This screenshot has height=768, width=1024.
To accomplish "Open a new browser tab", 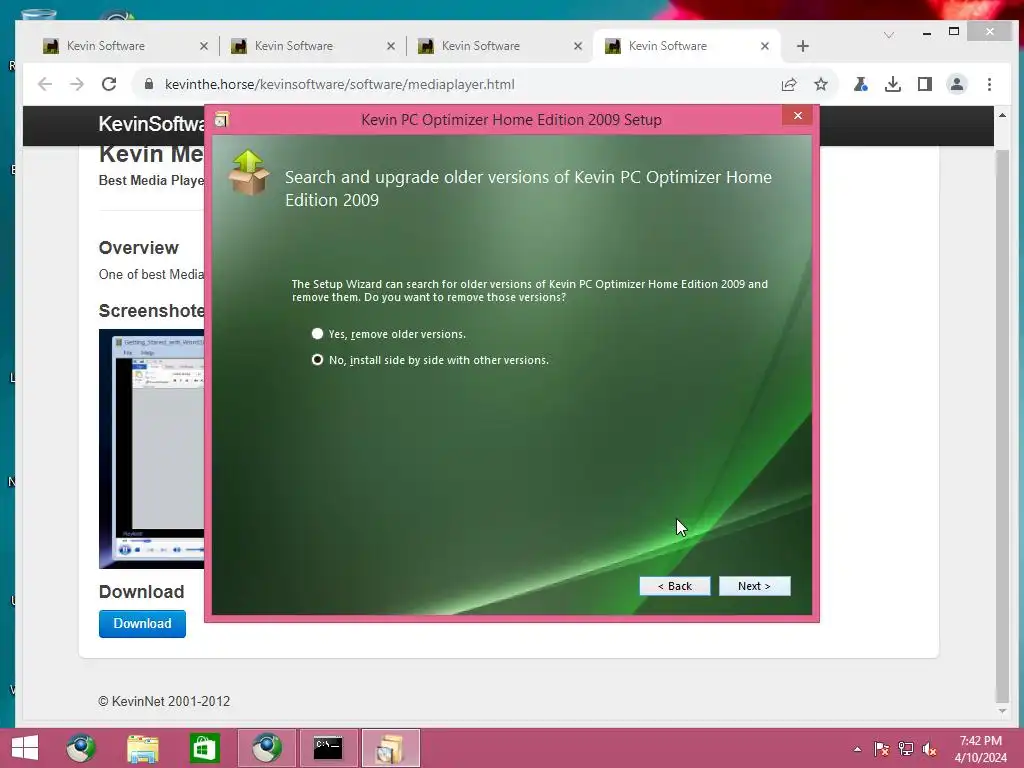I will tap(803, 46).
